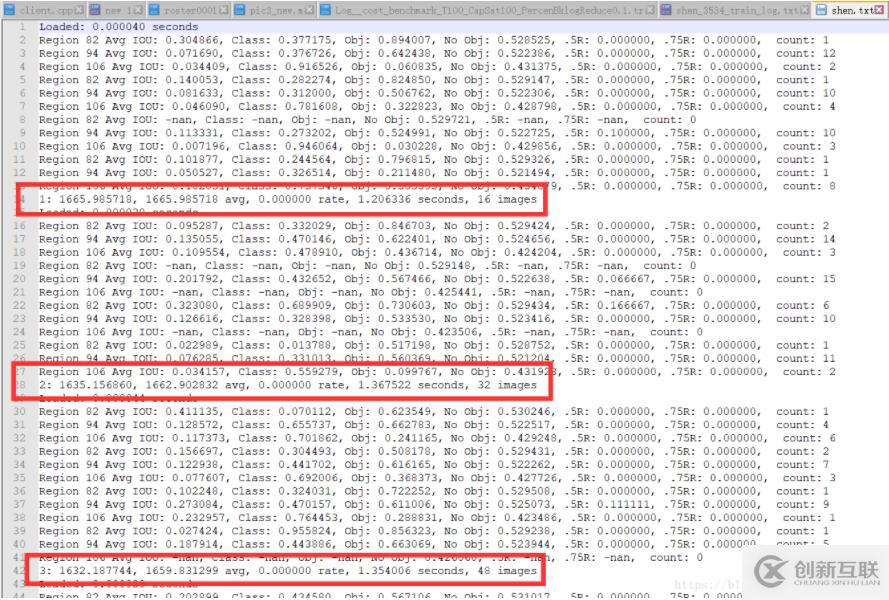
Task: Place cursor in the '16 images' summary line
Action: [x=287, y=199]
